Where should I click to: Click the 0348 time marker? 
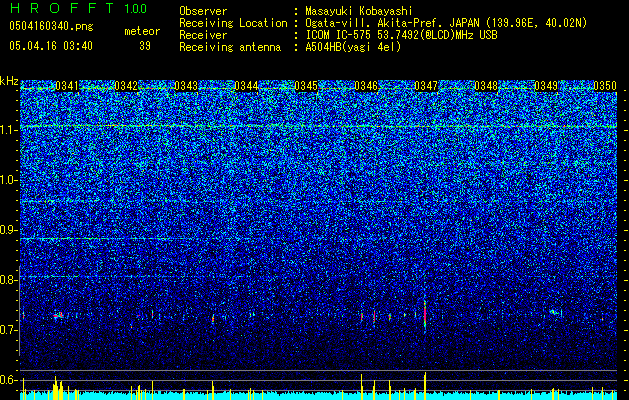(x=486, y=86)
